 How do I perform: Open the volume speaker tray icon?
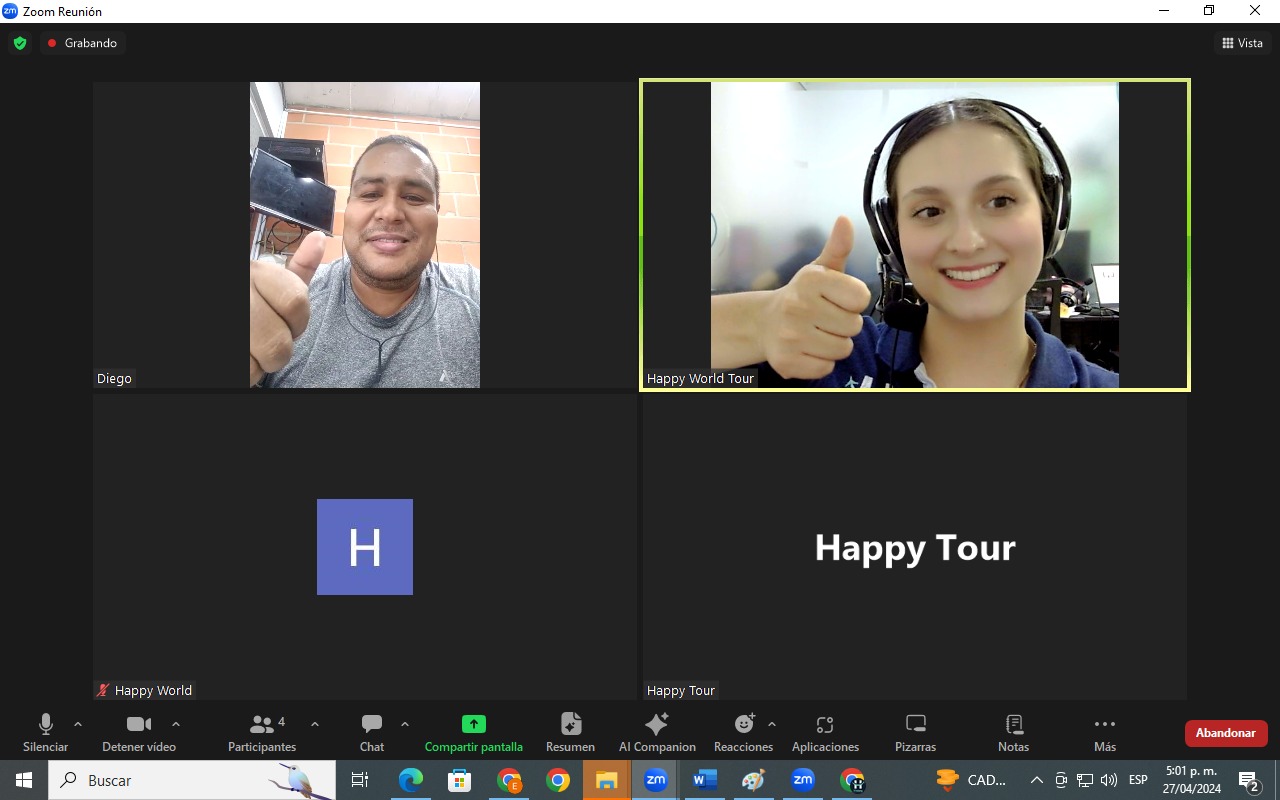1108,780
